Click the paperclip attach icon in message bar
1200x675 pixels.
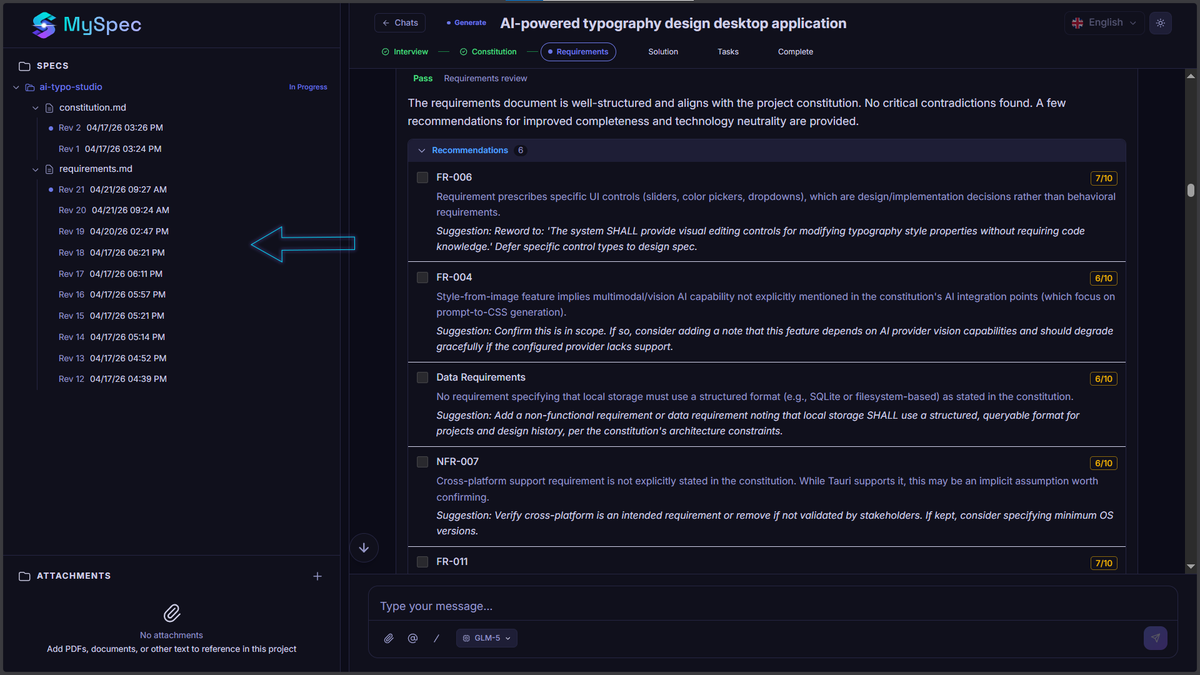[x=389, y=638]
